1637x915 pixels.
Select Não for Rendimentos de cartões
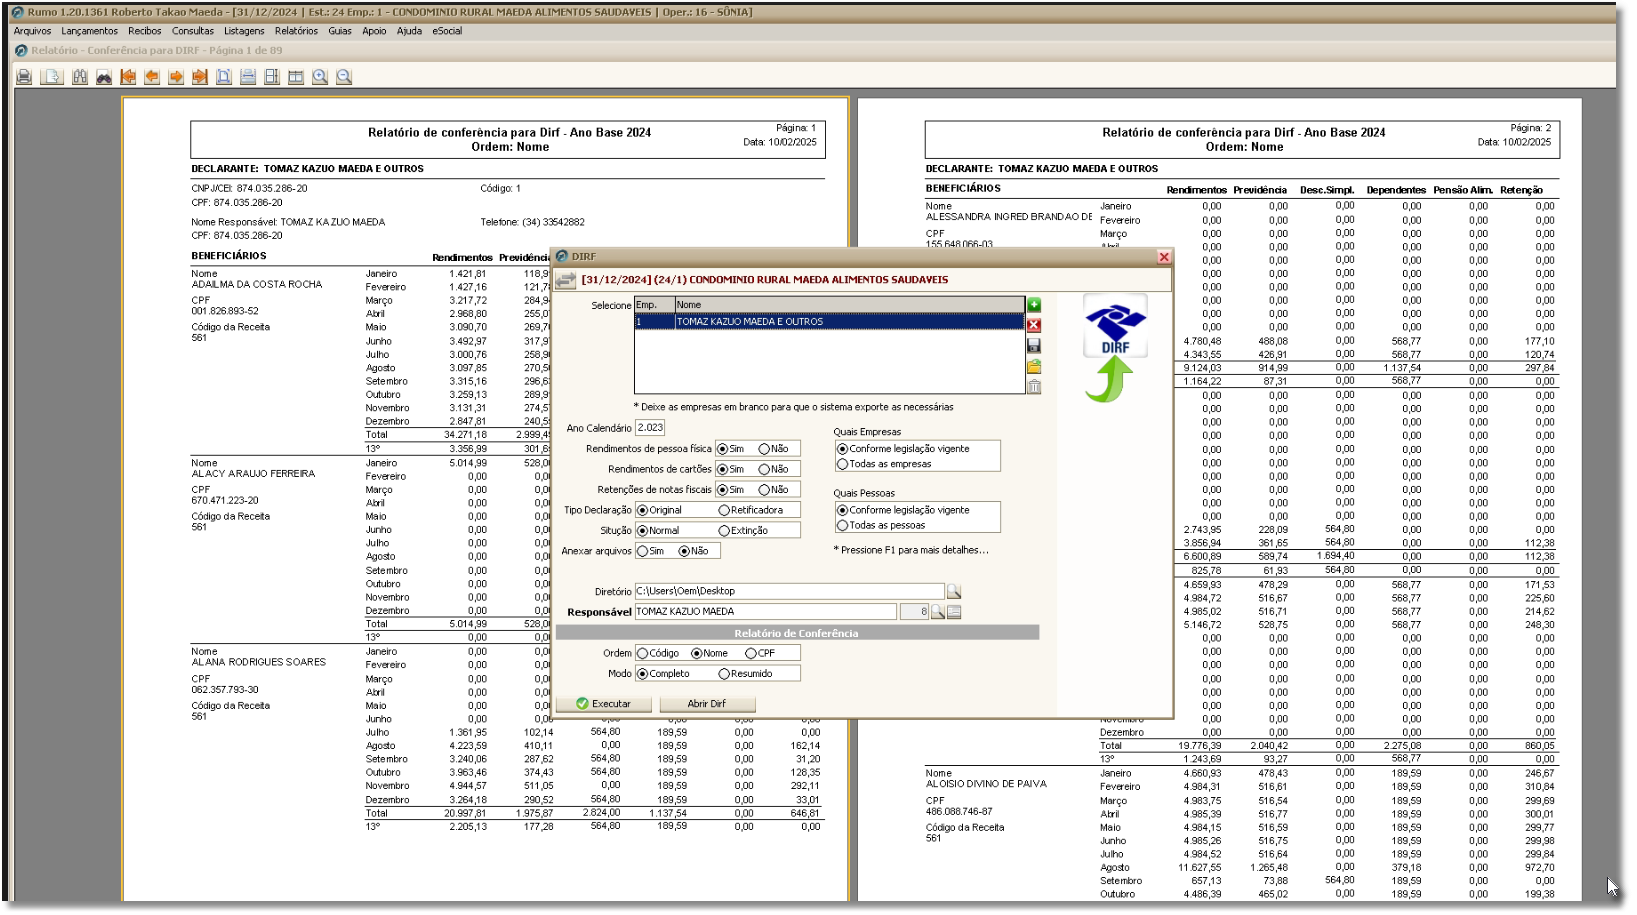773,469
